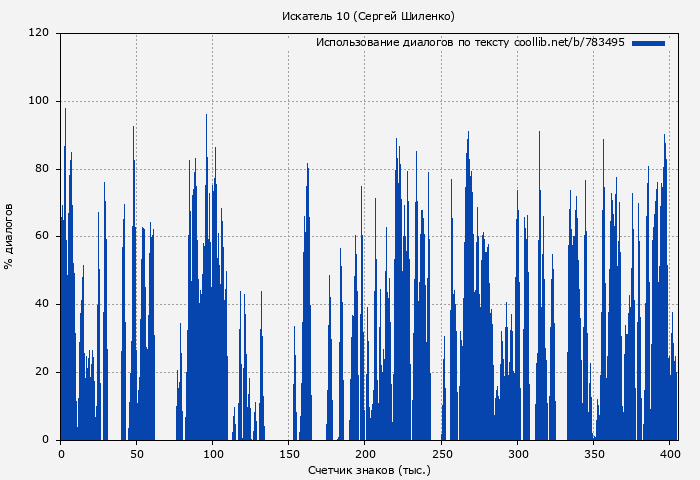
Task: Click the y-axis tick label 80
Action: click(42, 169)
